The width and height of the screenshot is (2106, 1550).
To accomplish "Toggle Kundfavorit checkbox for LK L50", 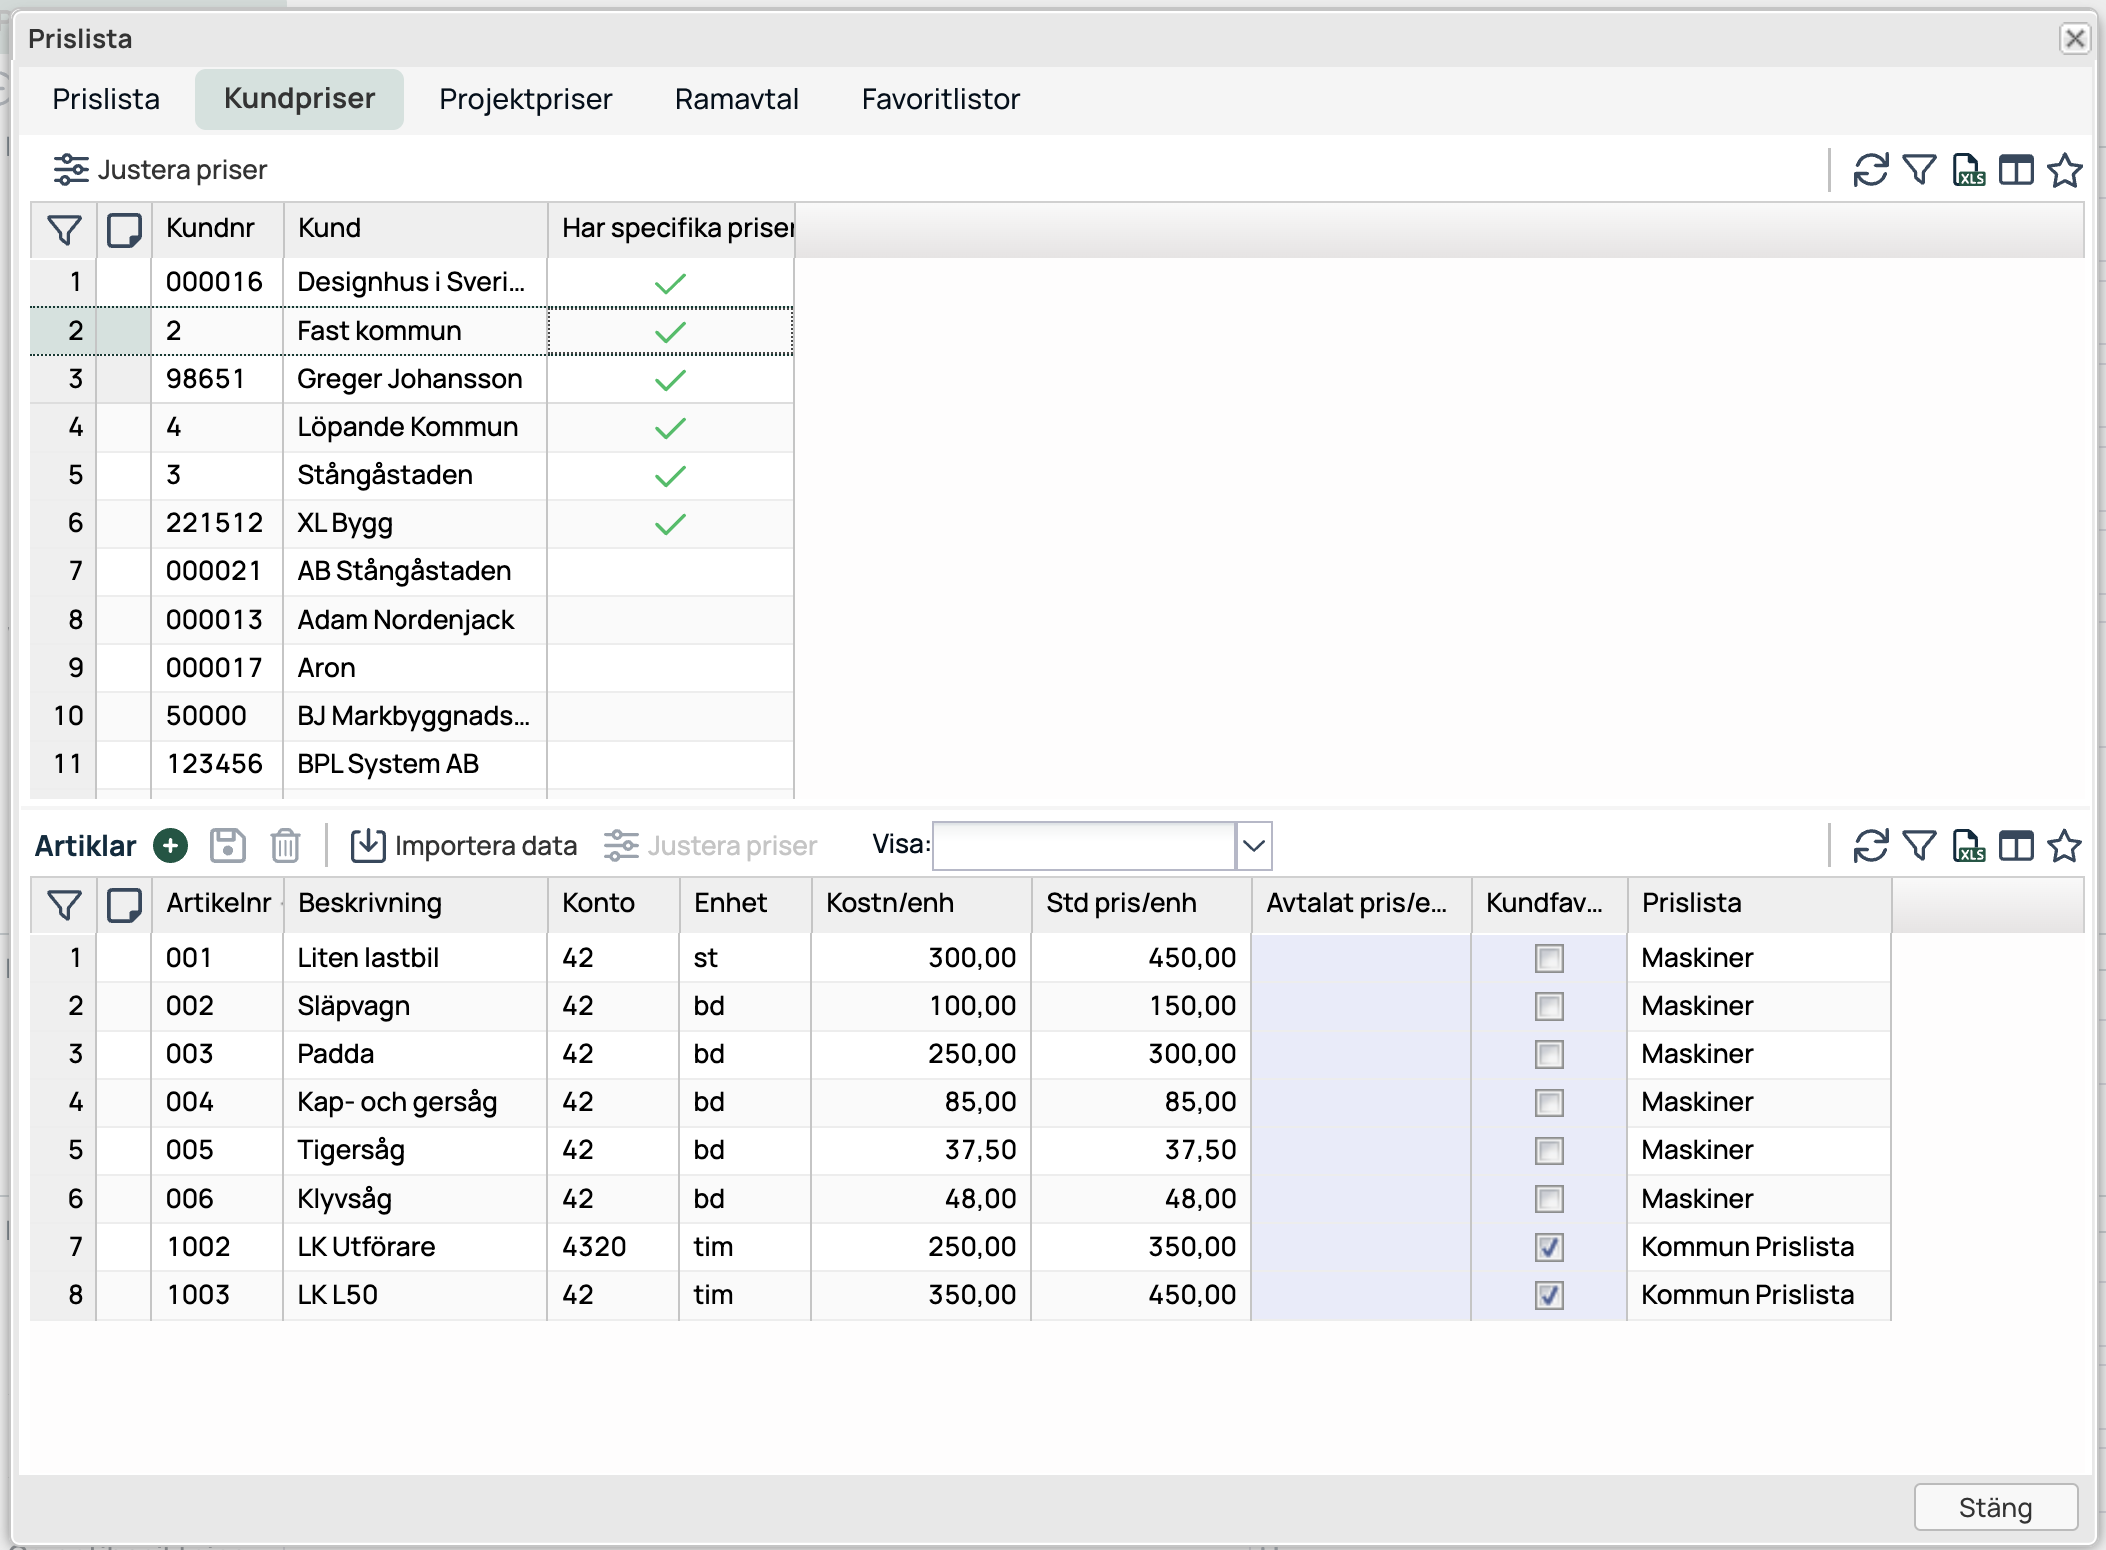I will [1549, 1295].
